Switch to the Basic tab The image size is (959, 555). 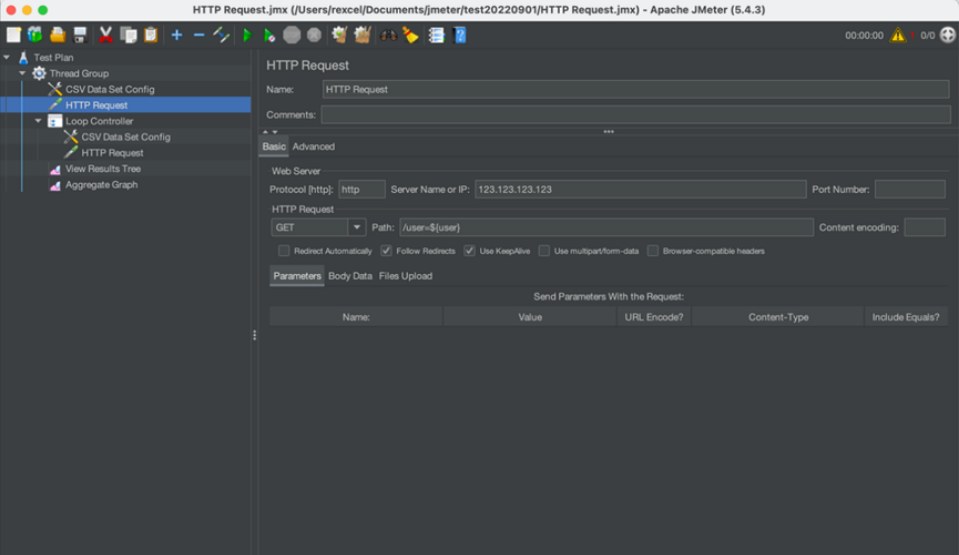[x=273, y=147]
